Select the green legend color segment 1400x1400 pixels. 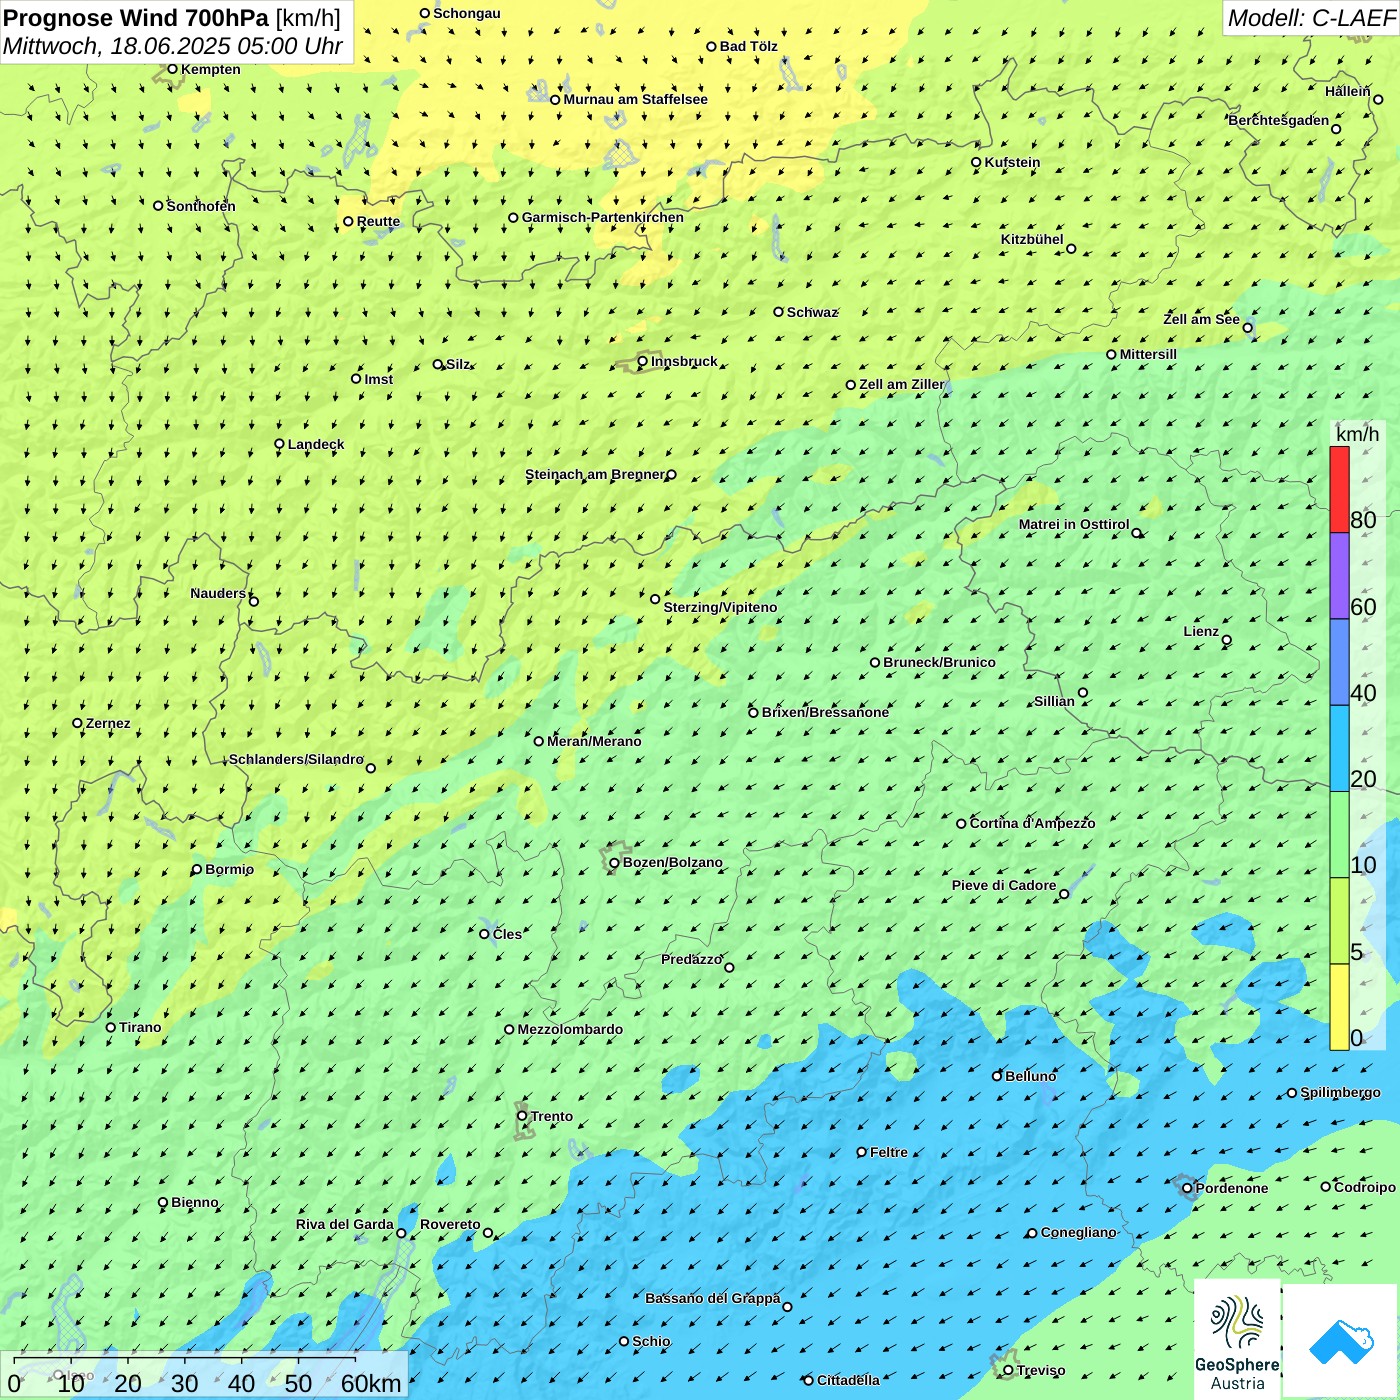pos(1339,835)
